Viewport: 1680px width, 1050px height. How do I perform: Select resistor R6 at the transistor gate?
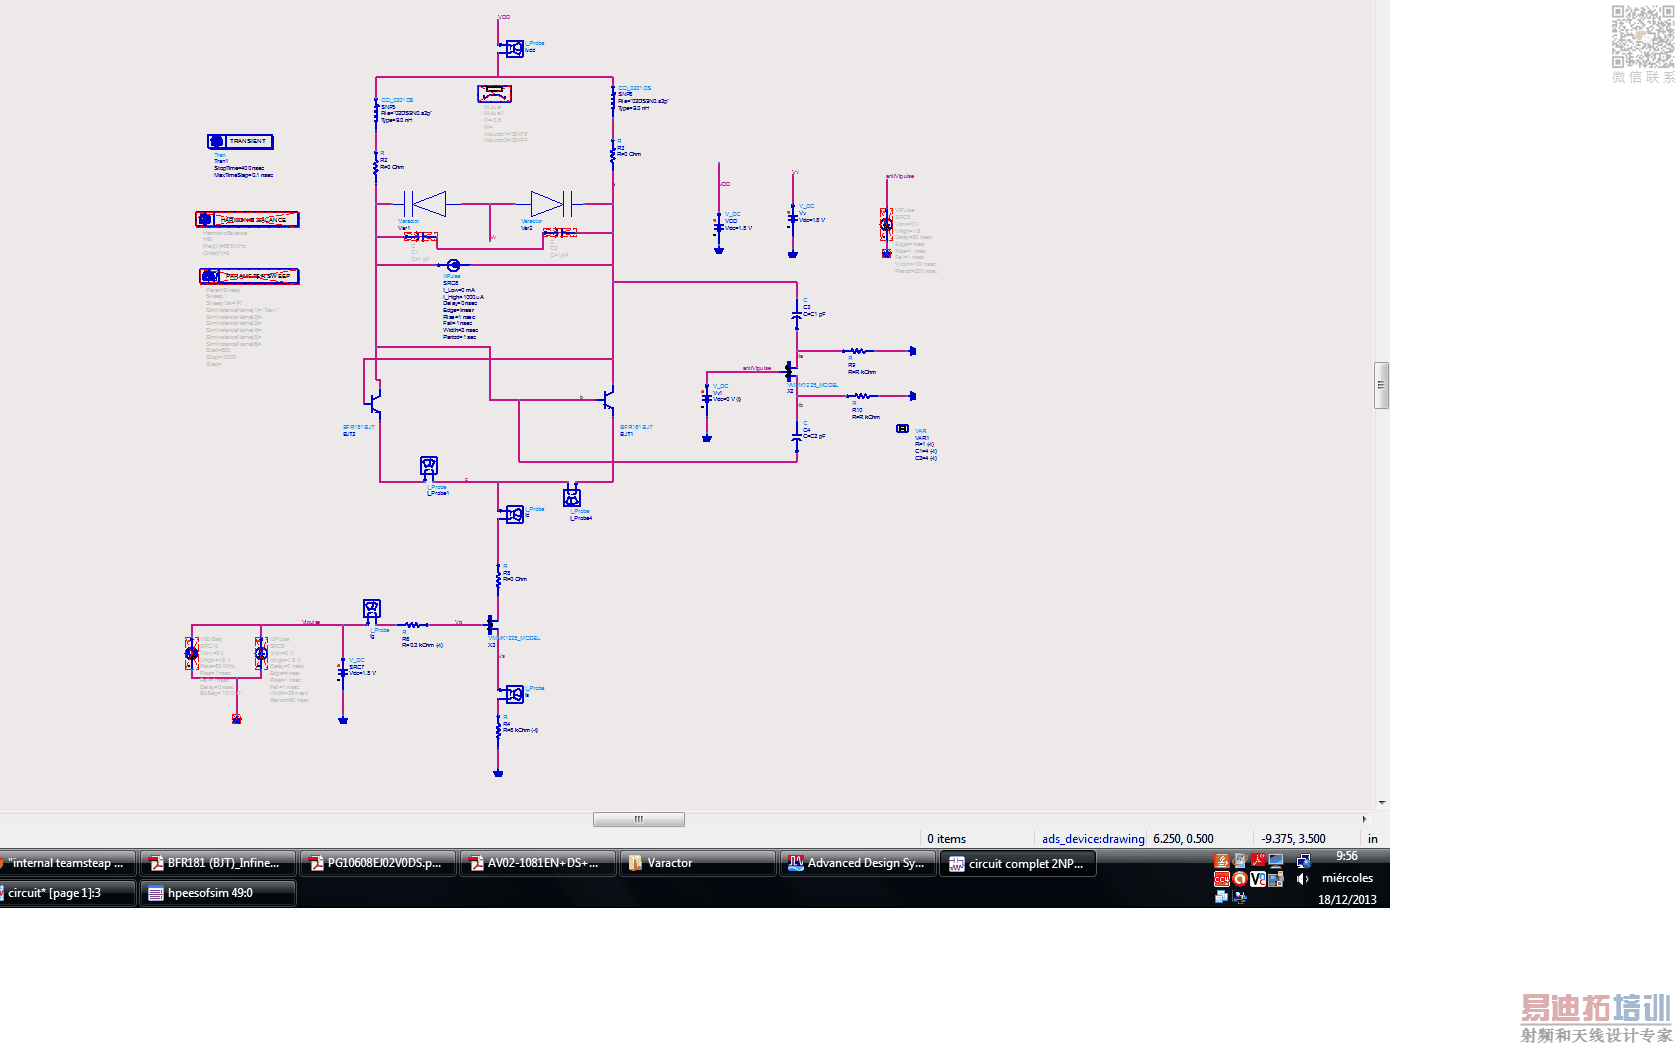(x=412, y=625)
